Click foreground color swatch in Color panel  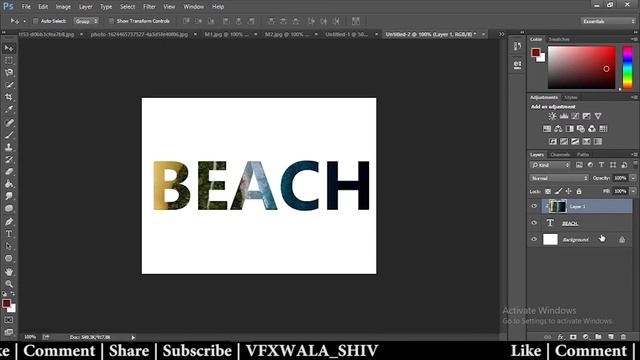[x=535, y=52]
